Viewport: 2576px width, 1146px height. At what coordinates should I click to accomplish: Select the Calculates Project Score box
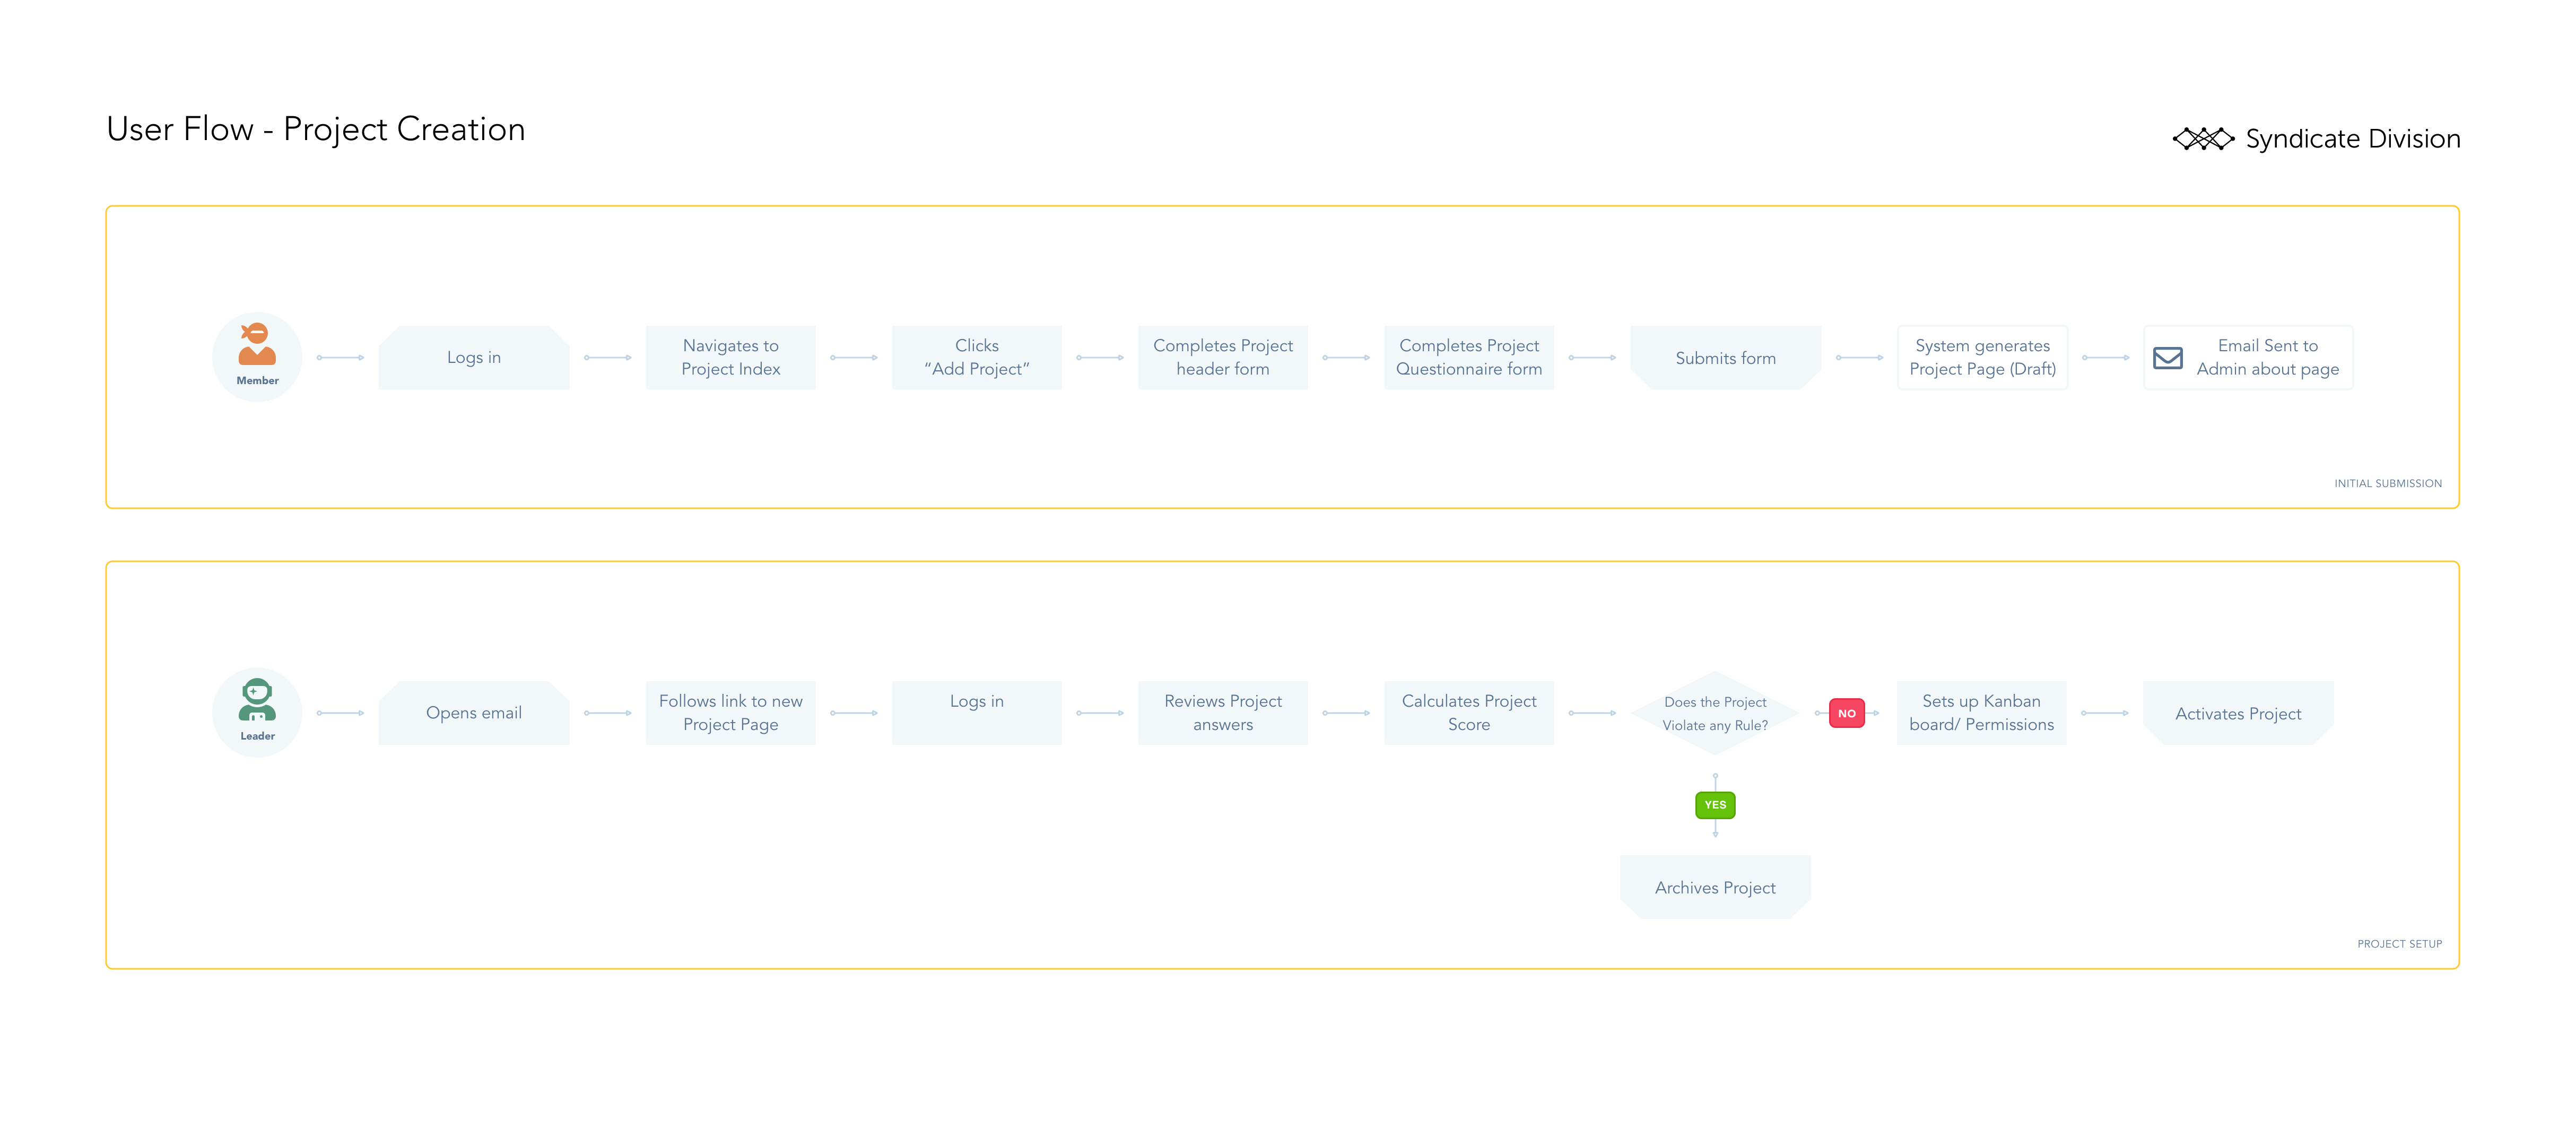point(1468,713)
